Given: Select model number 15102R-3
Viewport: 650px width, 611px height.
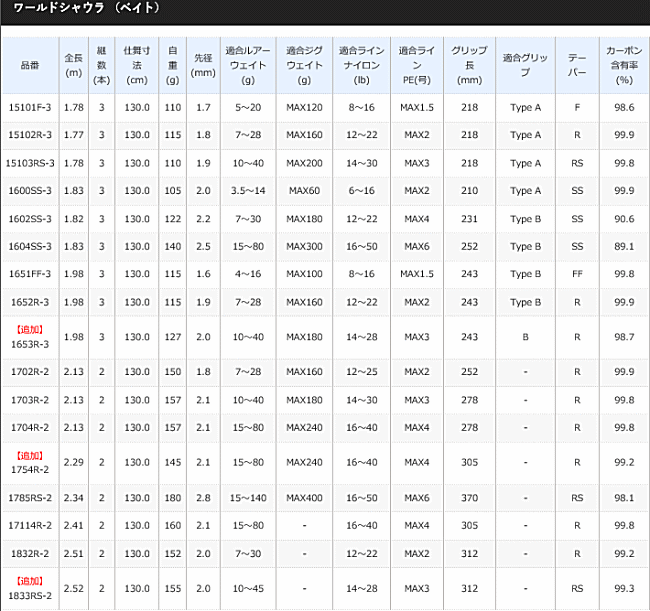Looking at the screenshot, I should pos(30,135).
